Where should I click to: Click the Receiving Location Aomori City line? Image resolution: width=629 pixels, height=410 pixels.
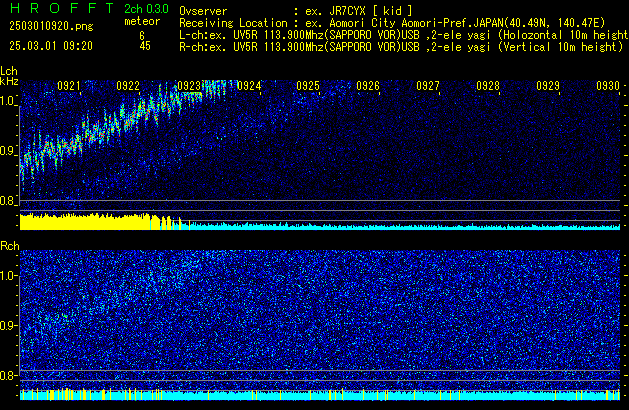392,23
